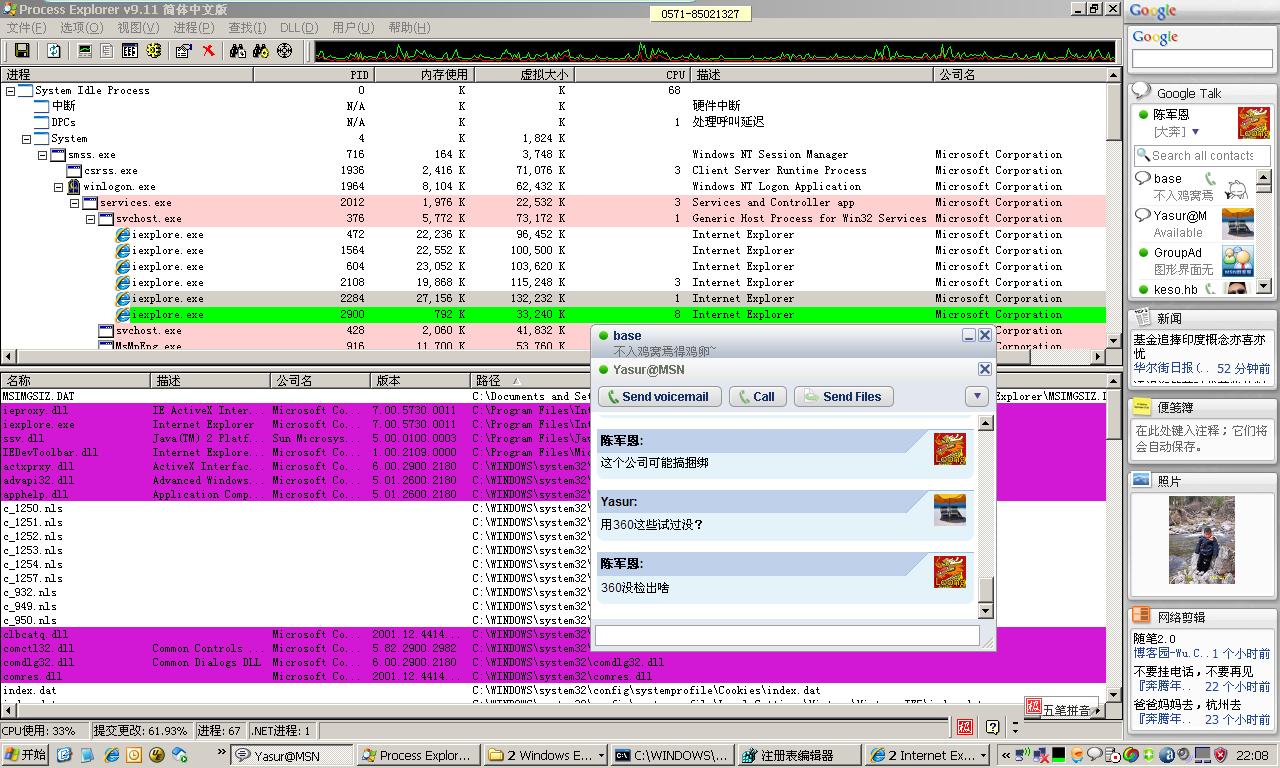Collapse the System Idle Process tree node

tap(11, 91)
